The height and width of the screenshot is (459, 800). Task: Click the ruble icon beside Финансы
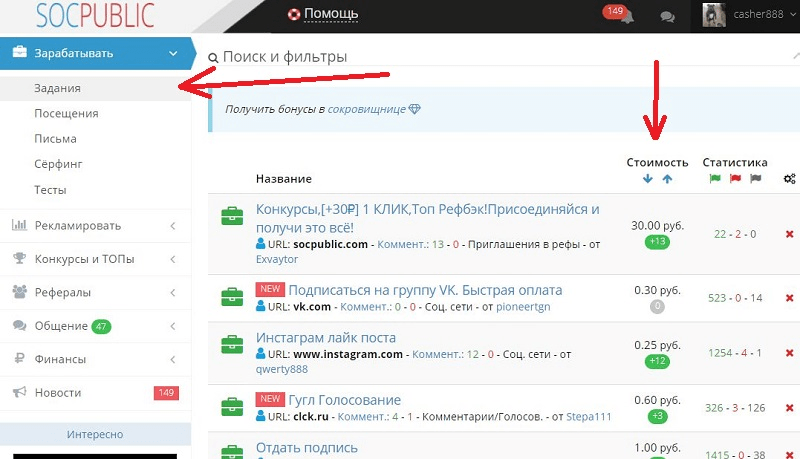pyautogui.click(x=19, y=359)
